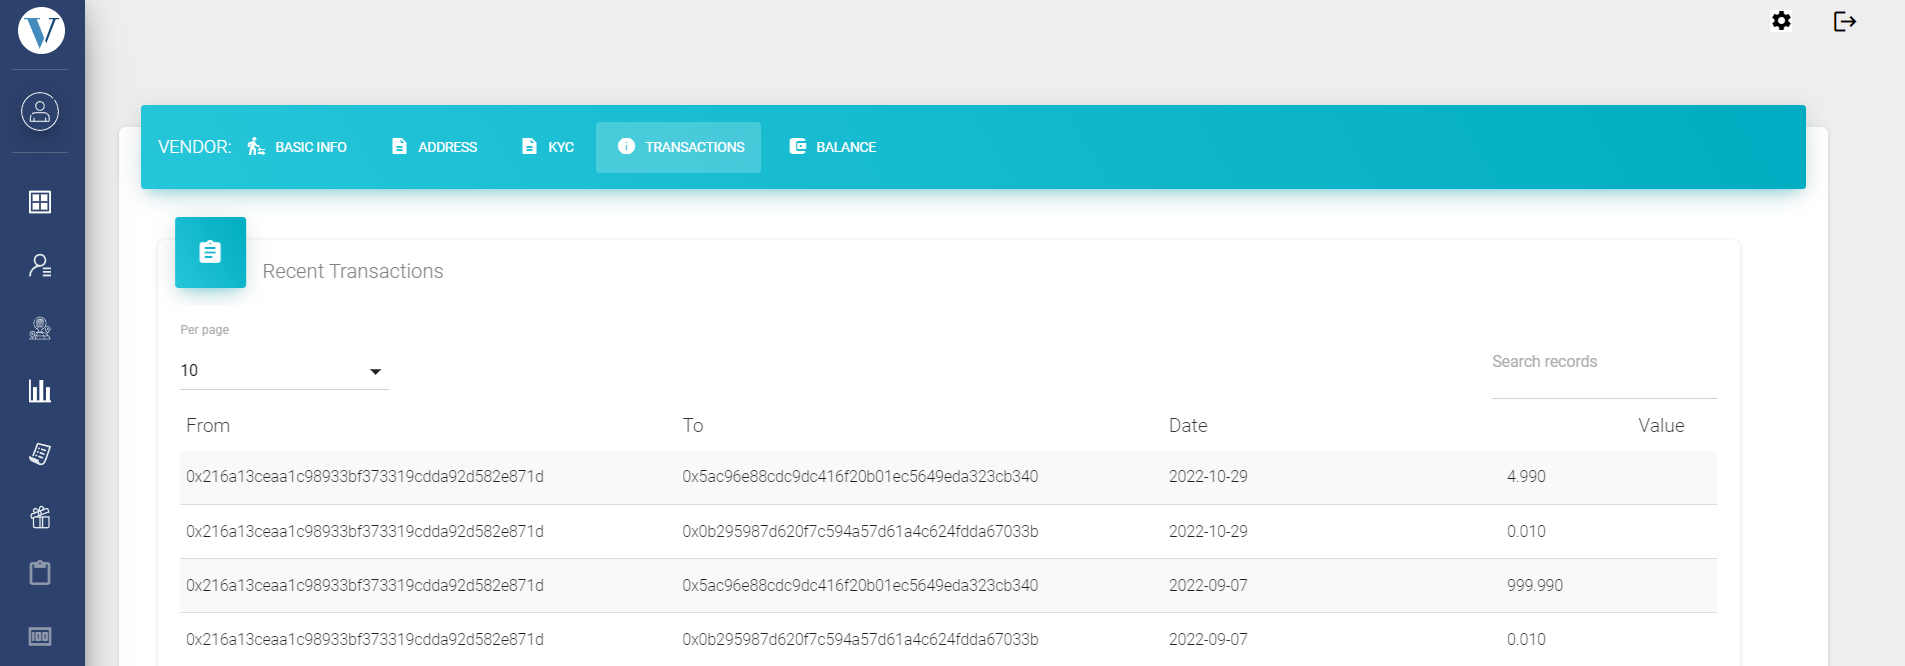This screenshot has width=1905, height=666.
Task: Click the gift box icon in sidebar
Action: tap(40, 517)
